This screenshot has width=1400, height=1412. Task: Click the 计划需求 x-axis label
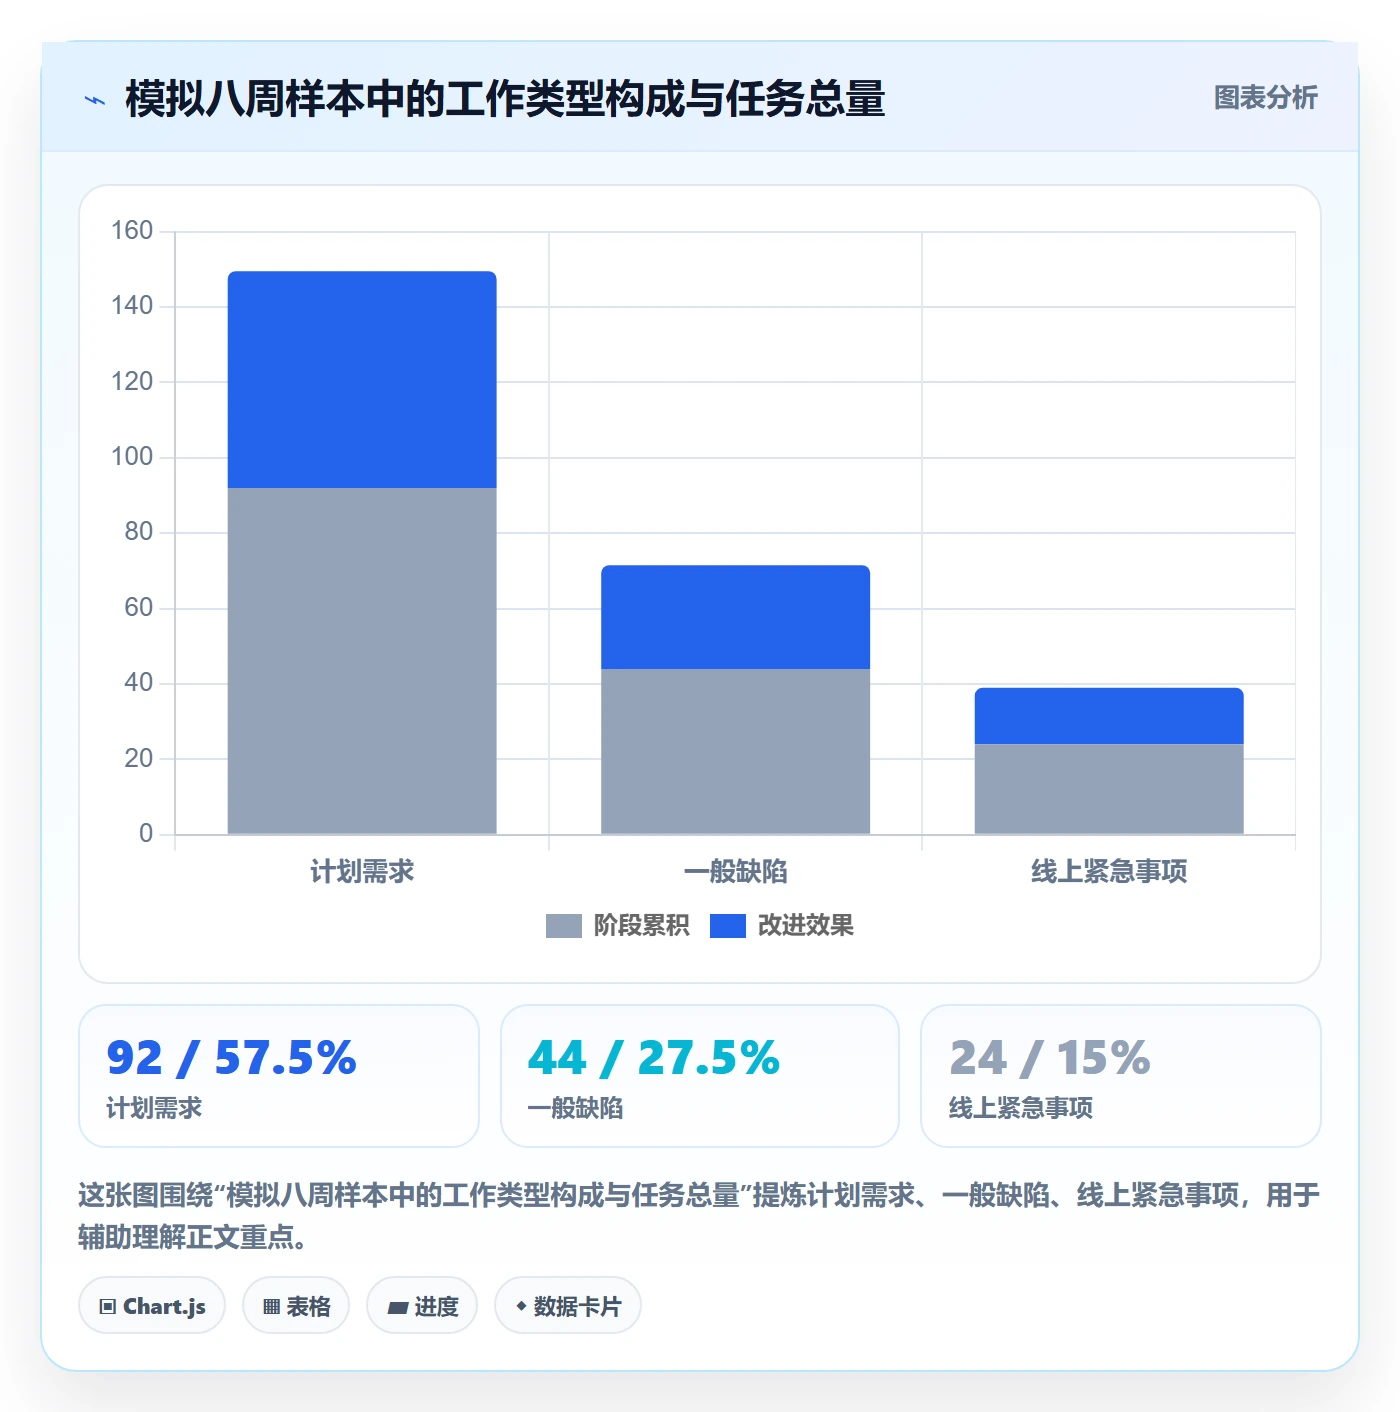coord(362,872)
